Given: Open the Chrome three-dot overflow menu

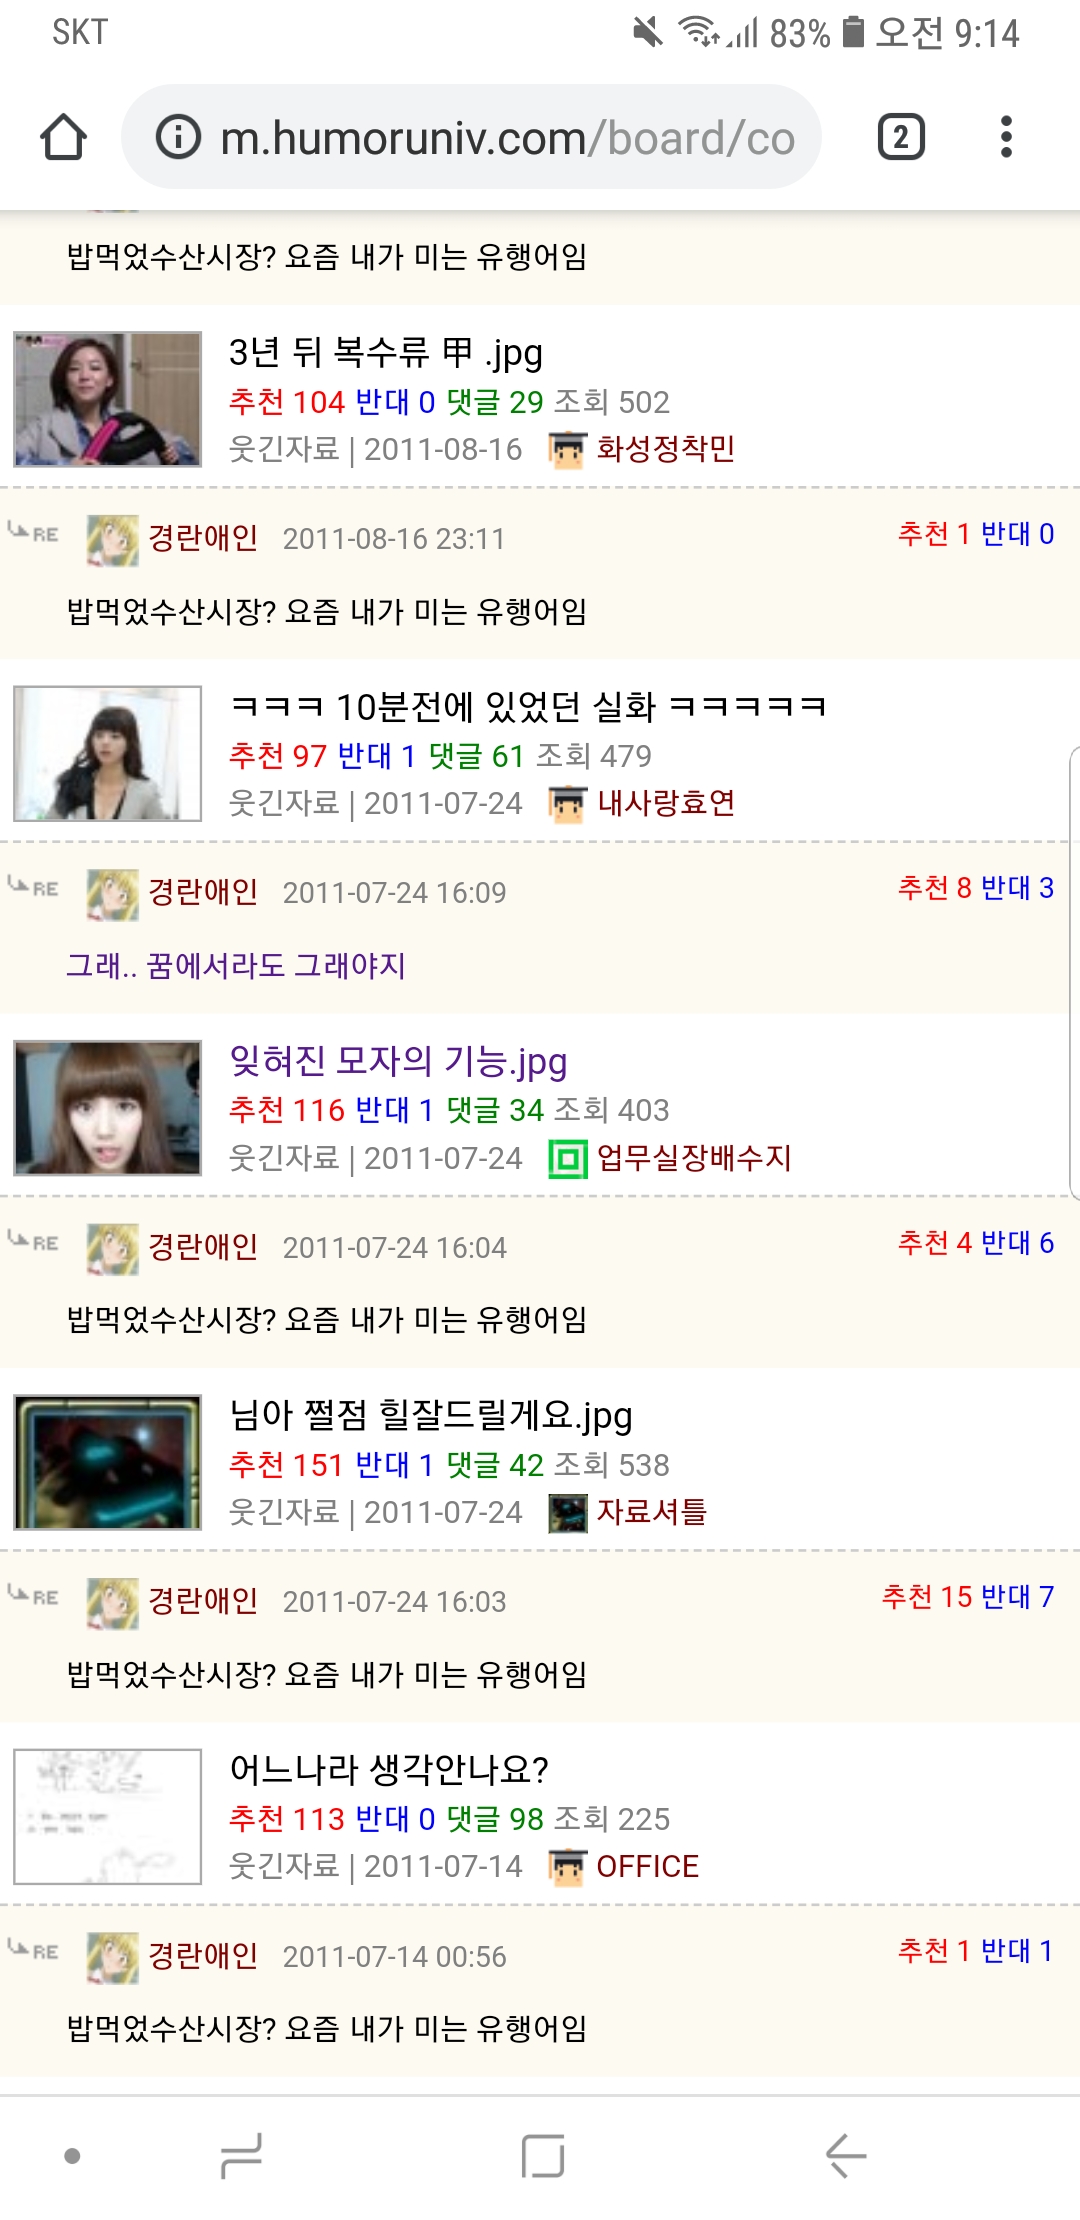Looking at the screenshot, I should tap(1006, 137).
